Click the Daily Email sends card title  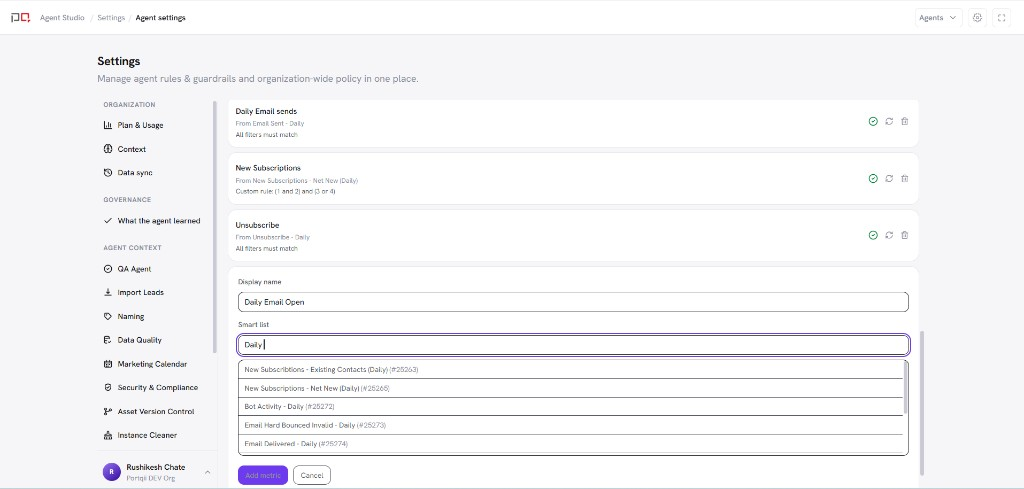[266, 111]
